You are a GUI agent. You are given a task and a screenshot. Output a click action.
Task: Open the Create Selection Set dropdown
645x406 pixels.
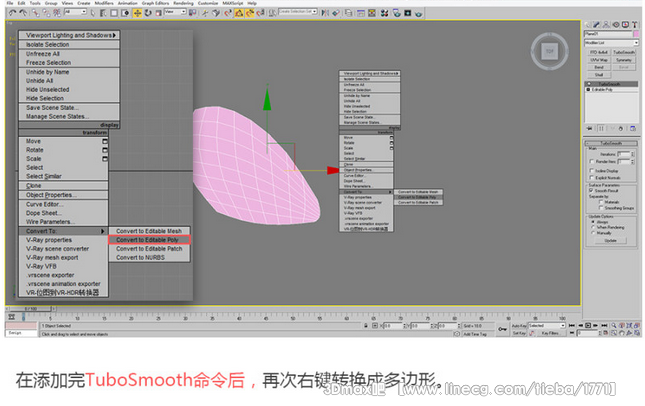coord(298,12)
